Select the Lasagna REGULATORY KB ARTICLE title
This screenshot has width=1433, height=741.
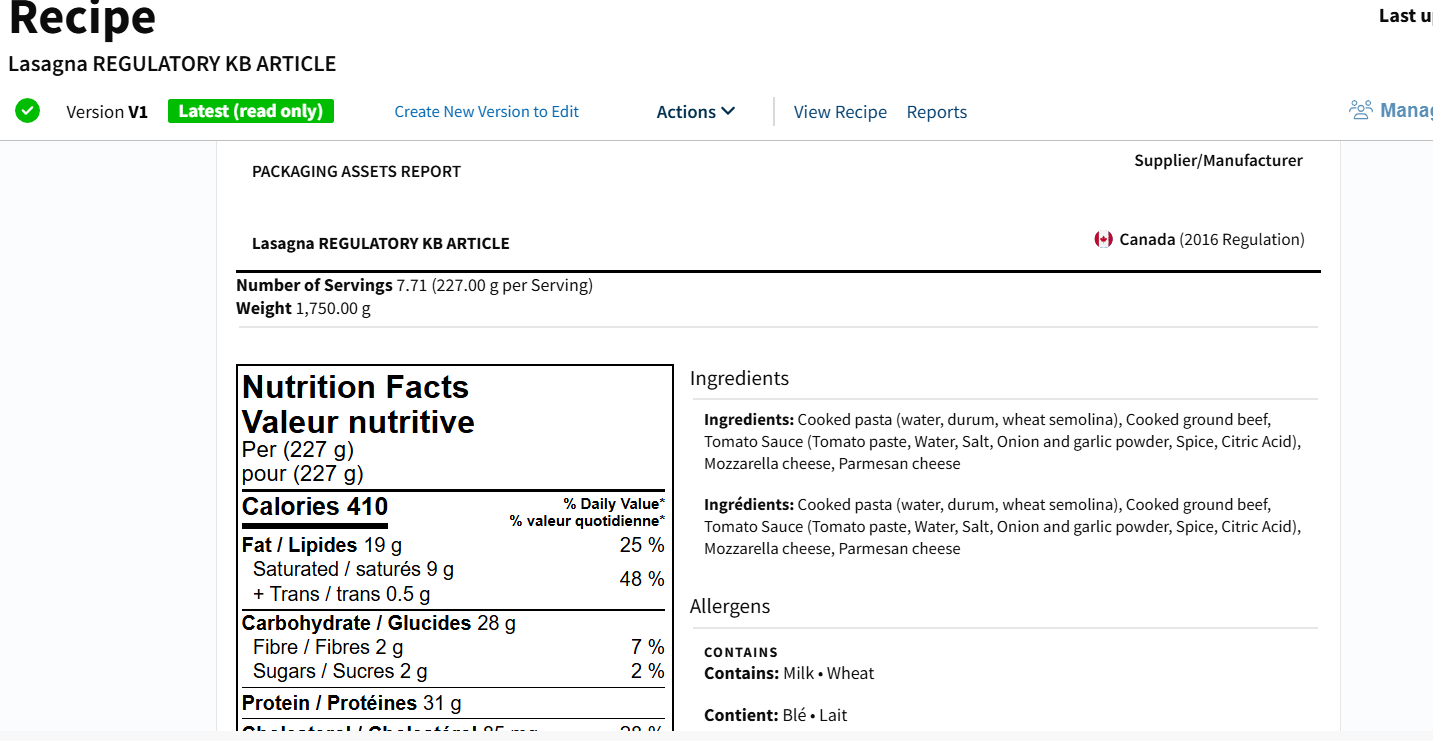click(171, 63)
